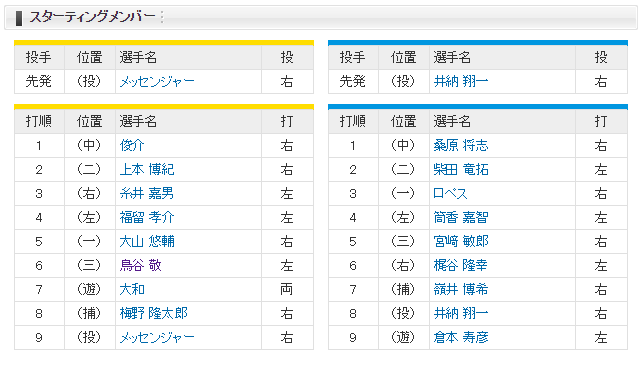Click ninth batter メッセンジャー link
This screenshot has height=379, width=643.
[x=157, y=337]
